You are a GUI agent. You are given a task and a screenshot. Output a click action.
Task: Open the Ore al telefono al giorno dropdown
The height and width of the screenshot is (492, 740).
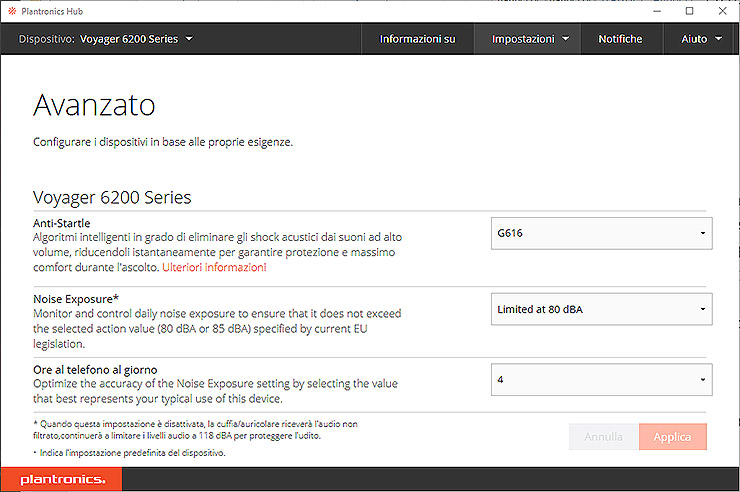[601, 380]
